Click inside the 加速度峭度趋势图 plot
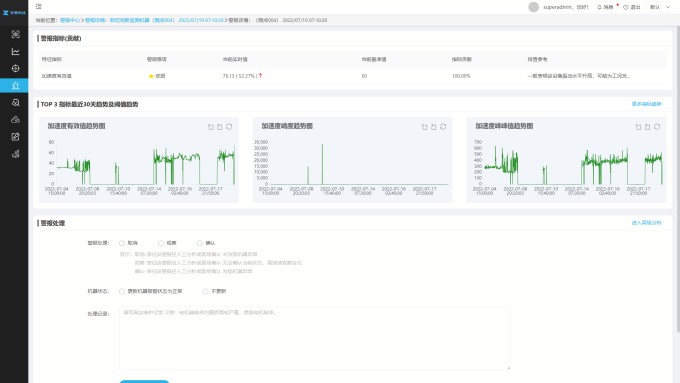Screen dimensions: 680x383 [x=358, y=164]
